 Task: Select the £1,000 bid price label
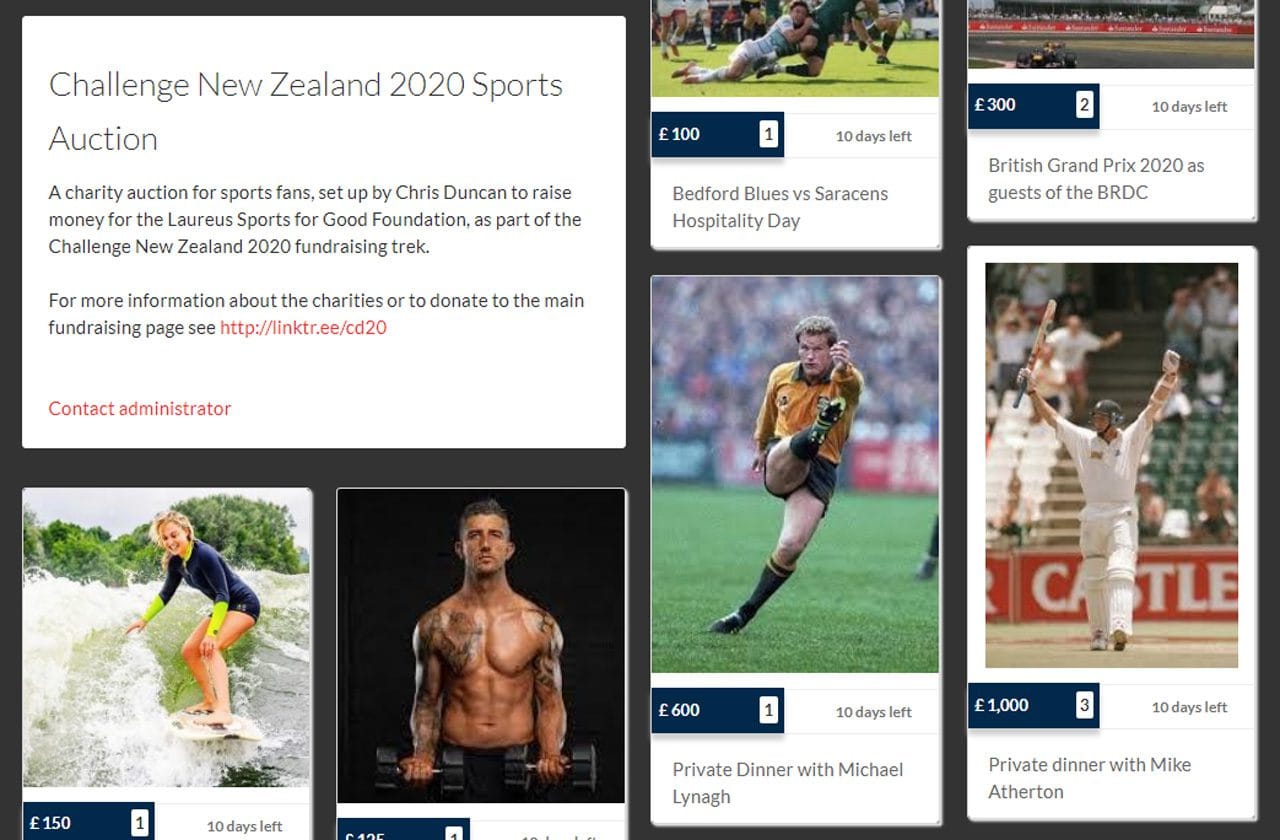pos(1001,705)
